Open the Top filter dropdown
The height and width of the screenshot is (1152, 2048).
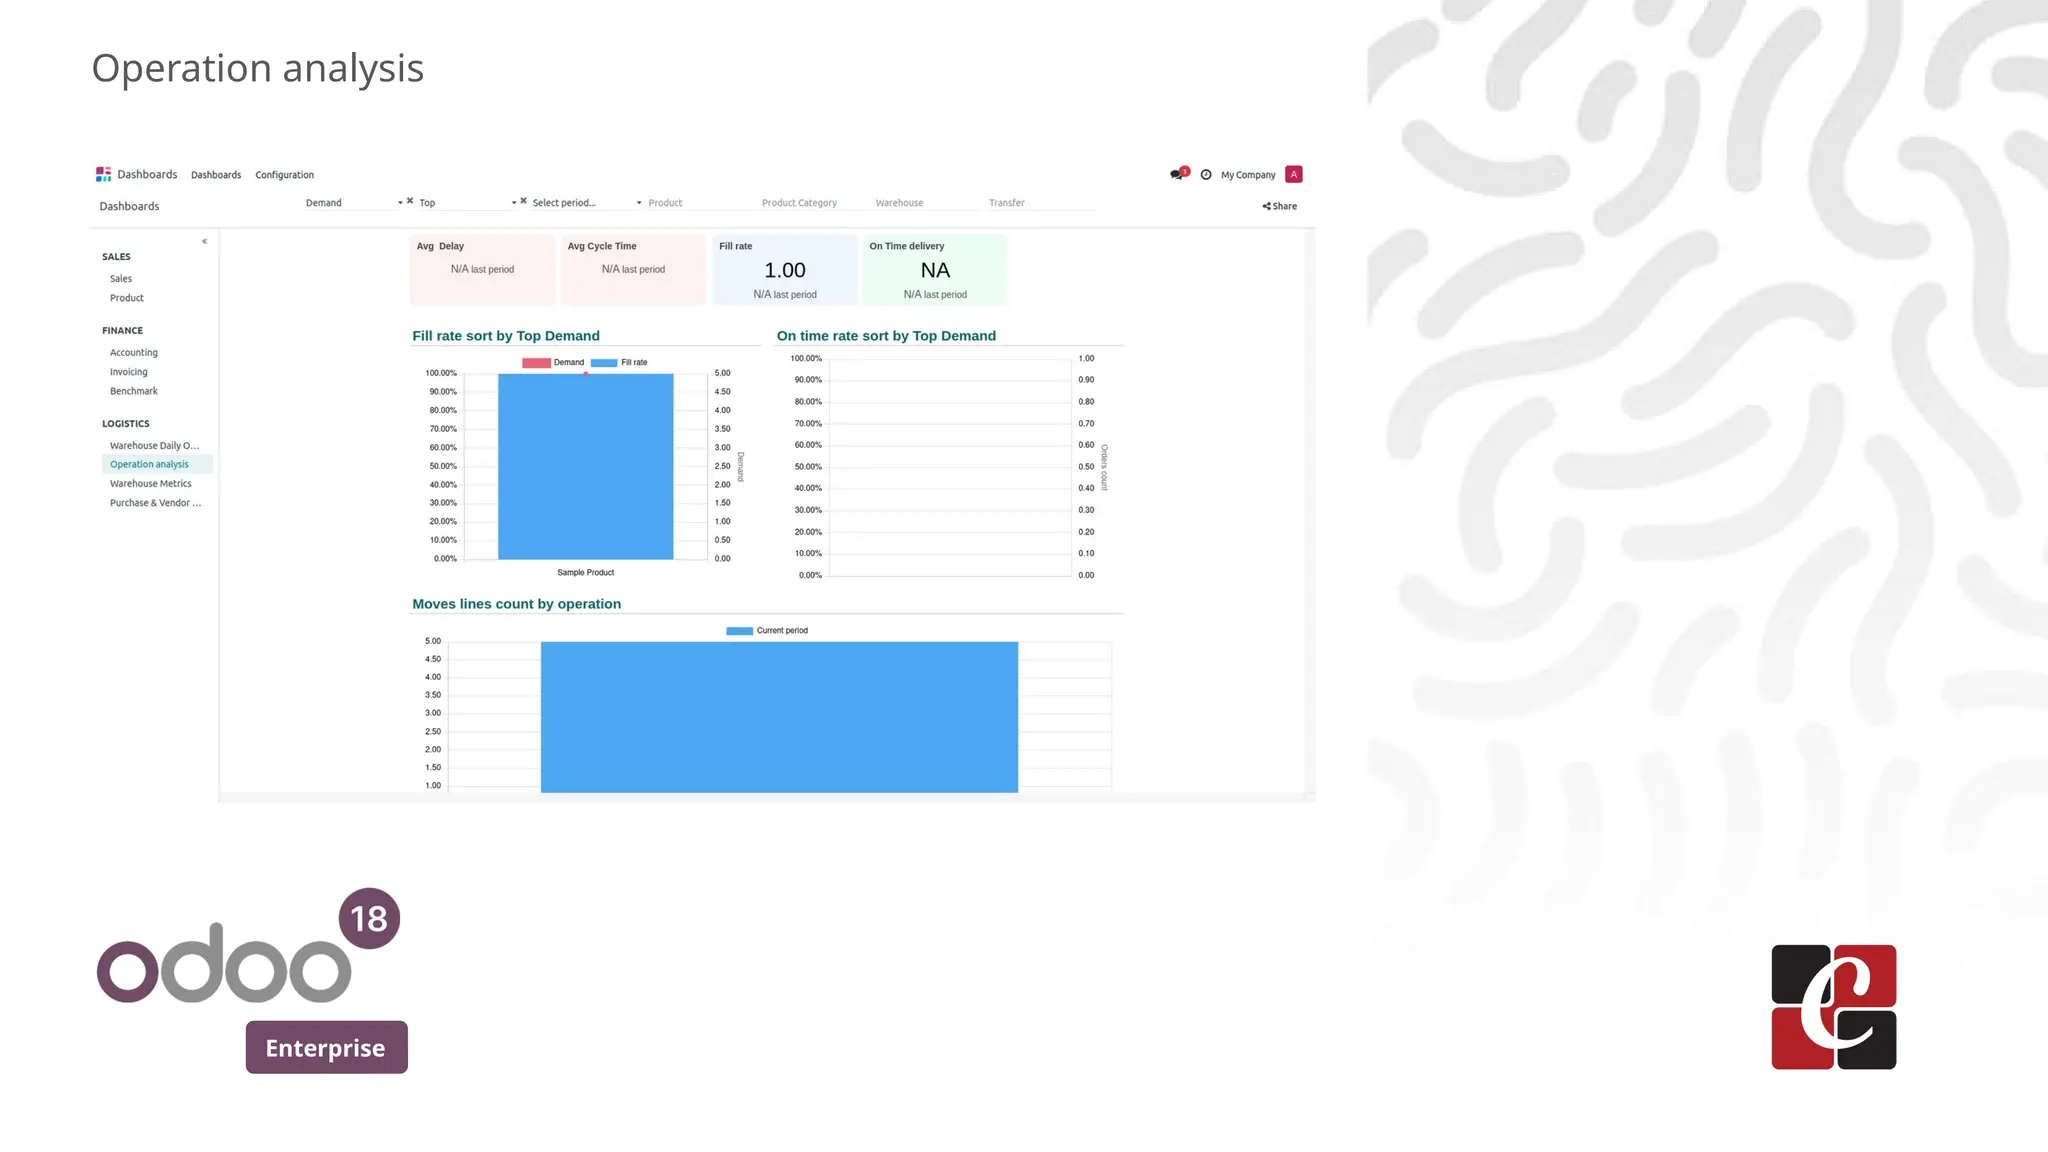click(x=467, y=203)
